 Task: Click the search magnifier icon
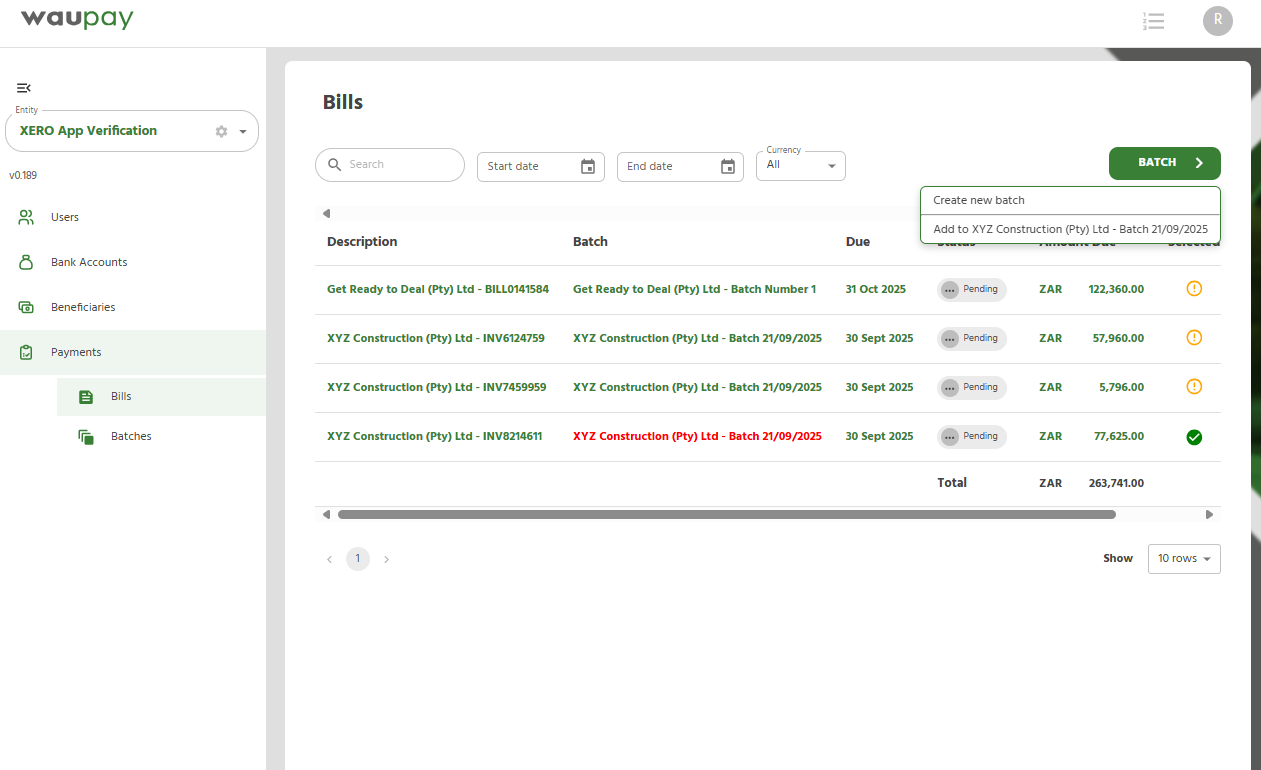click(334, 165)
